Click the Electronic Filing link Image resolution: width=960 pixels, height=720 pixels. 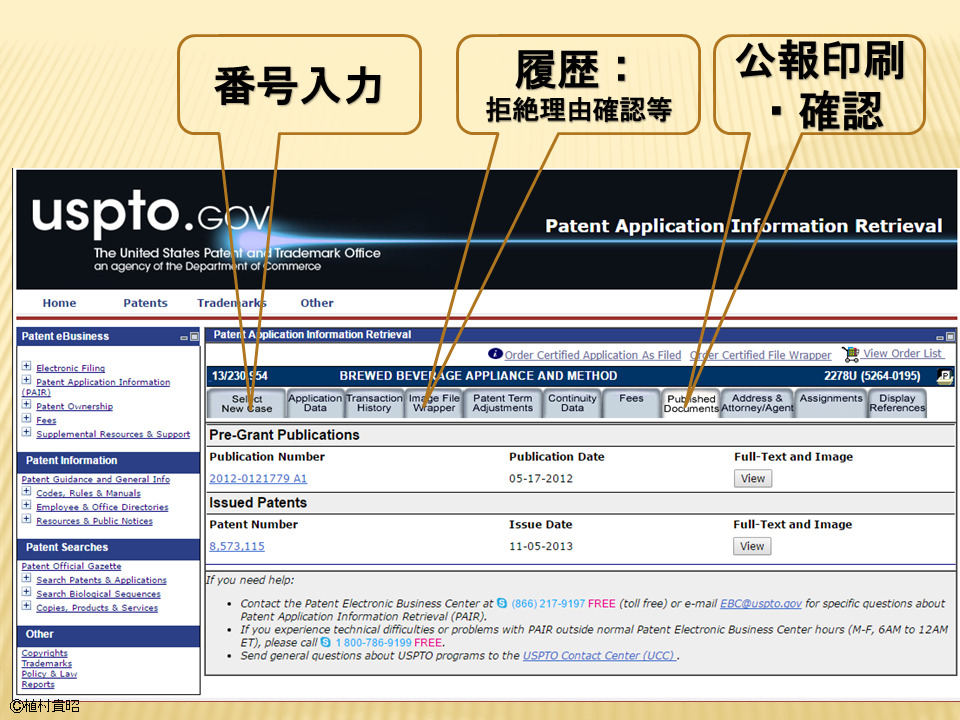[70, 368]
